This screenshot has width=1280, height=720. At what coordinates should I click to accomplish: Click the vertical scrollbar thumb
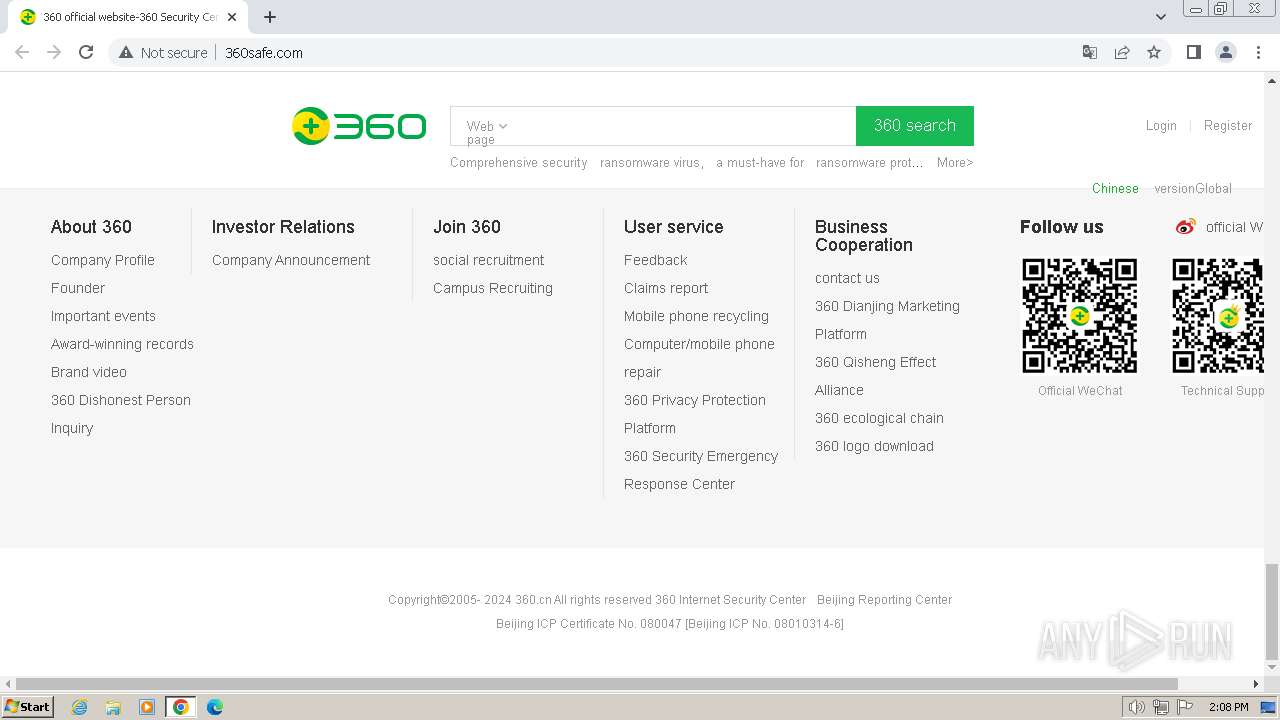(1272, 612)
